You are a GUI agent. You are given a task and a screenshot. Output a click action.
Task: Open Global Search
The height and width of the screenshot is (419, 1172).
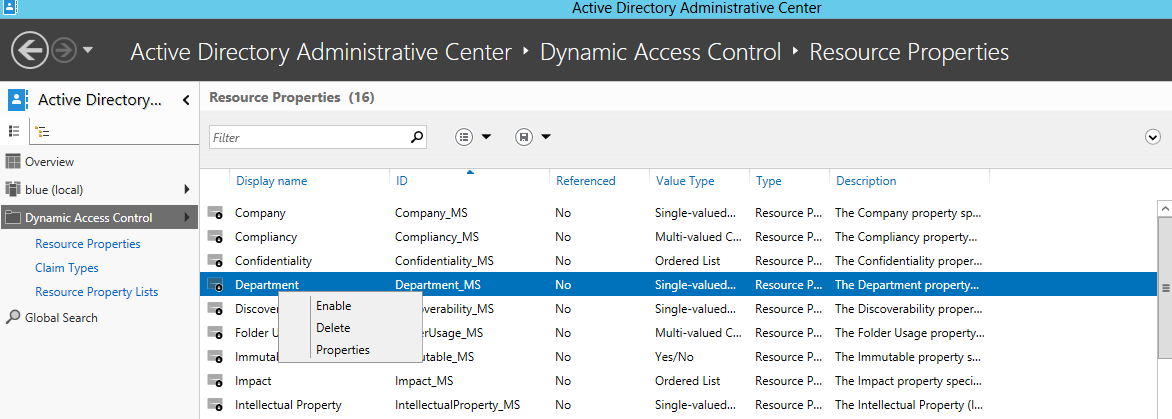coord(61,317)
